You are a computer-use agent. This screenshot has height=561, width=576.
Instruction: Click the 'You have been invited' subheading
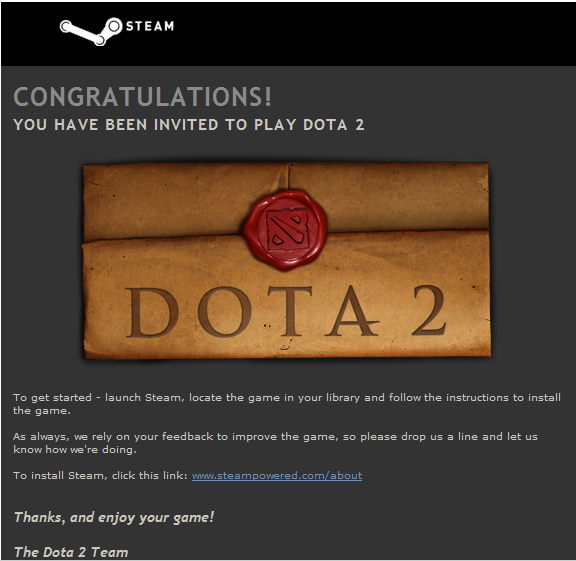(189, 125)
